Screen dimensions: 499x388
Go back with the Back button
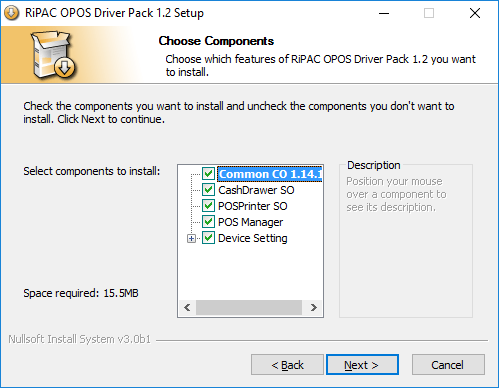click(x=287, y=365)
